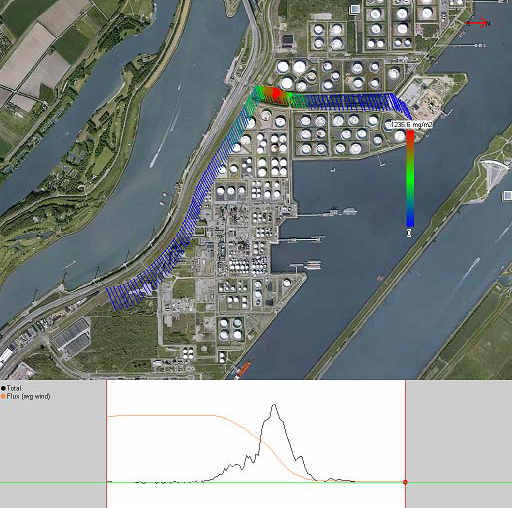
Task: Click the red hotspot on the measurement transect
Action: click(x=277, y=94)
